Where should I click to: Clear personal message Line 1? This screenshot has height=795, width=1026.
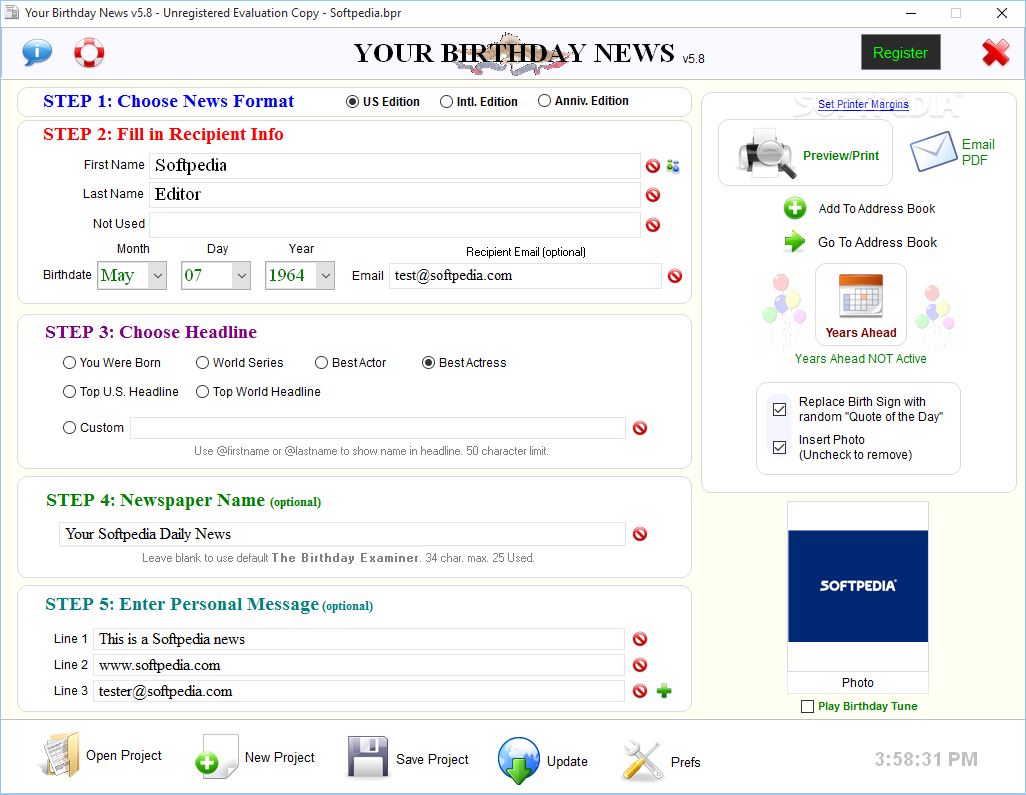(640, 639)
